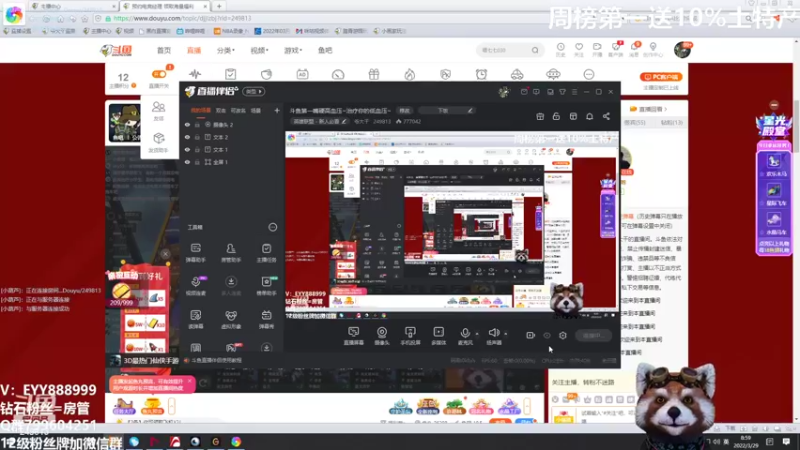Expand speaker options arrow
Viewport: 800px width, 450px height.
(506, 334)
